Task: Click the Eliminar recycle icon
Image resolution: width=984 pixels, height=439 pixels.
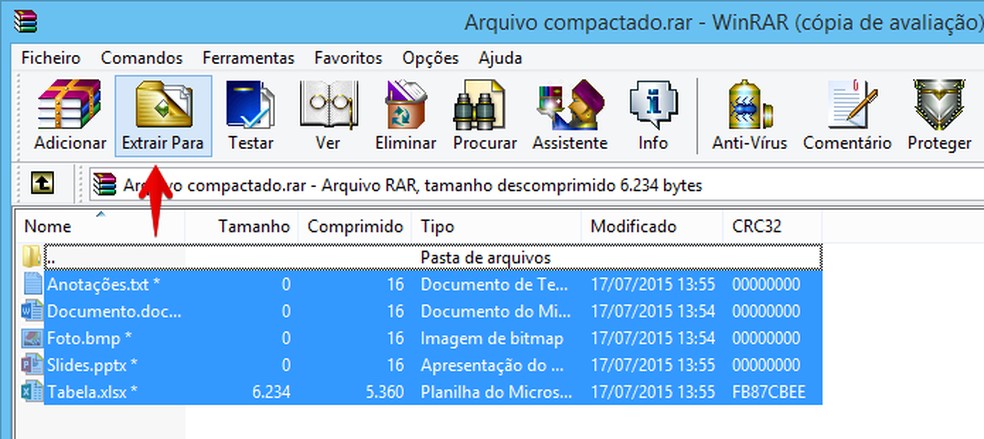Action: click(x=405, y=104)
